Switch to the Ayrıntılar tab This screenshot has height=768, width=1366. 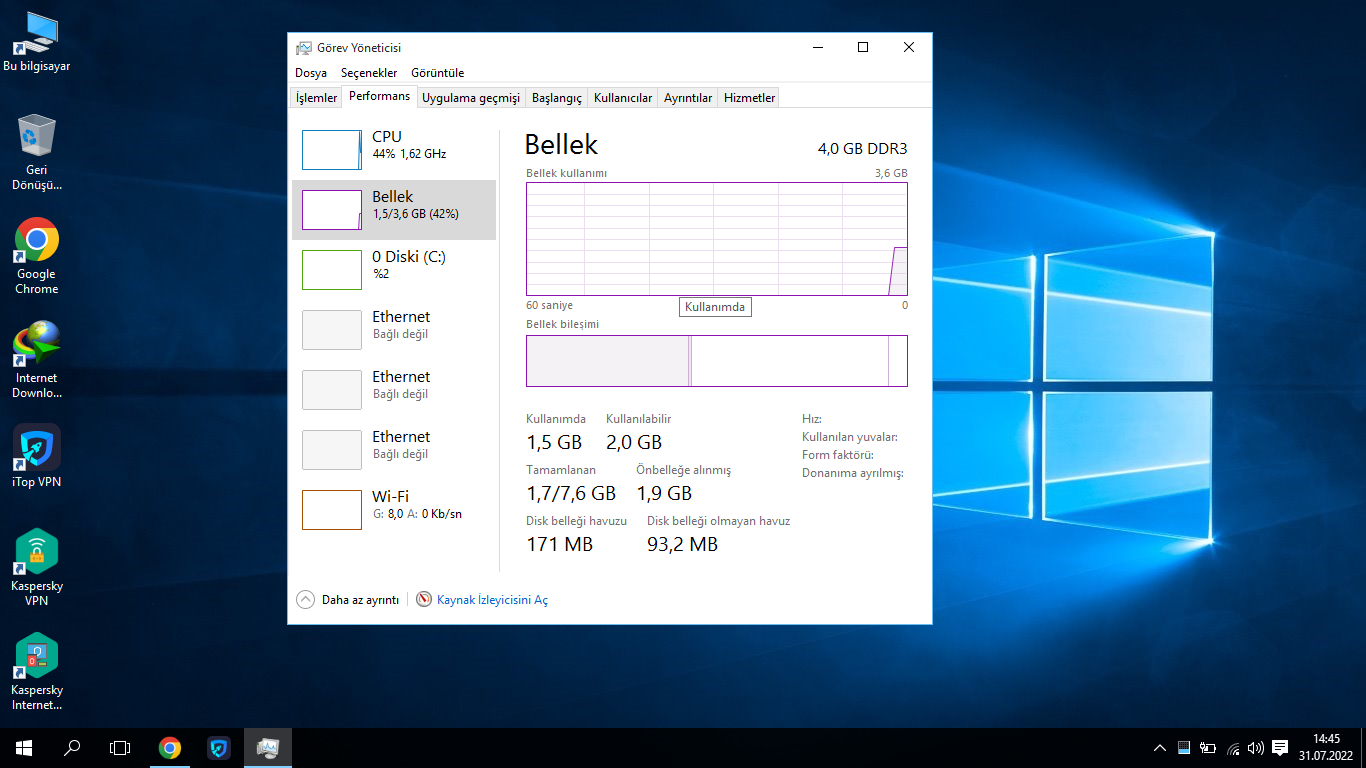[x=688, y=98]
